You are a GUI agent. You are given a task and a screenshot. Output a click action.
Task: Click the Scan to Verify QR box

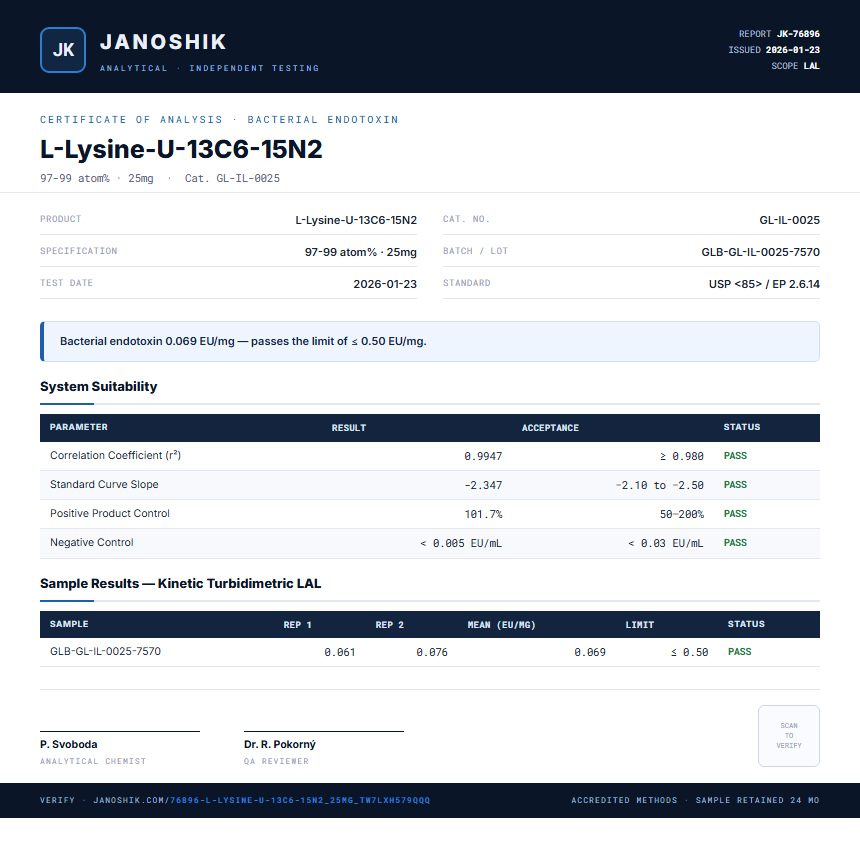789,736
